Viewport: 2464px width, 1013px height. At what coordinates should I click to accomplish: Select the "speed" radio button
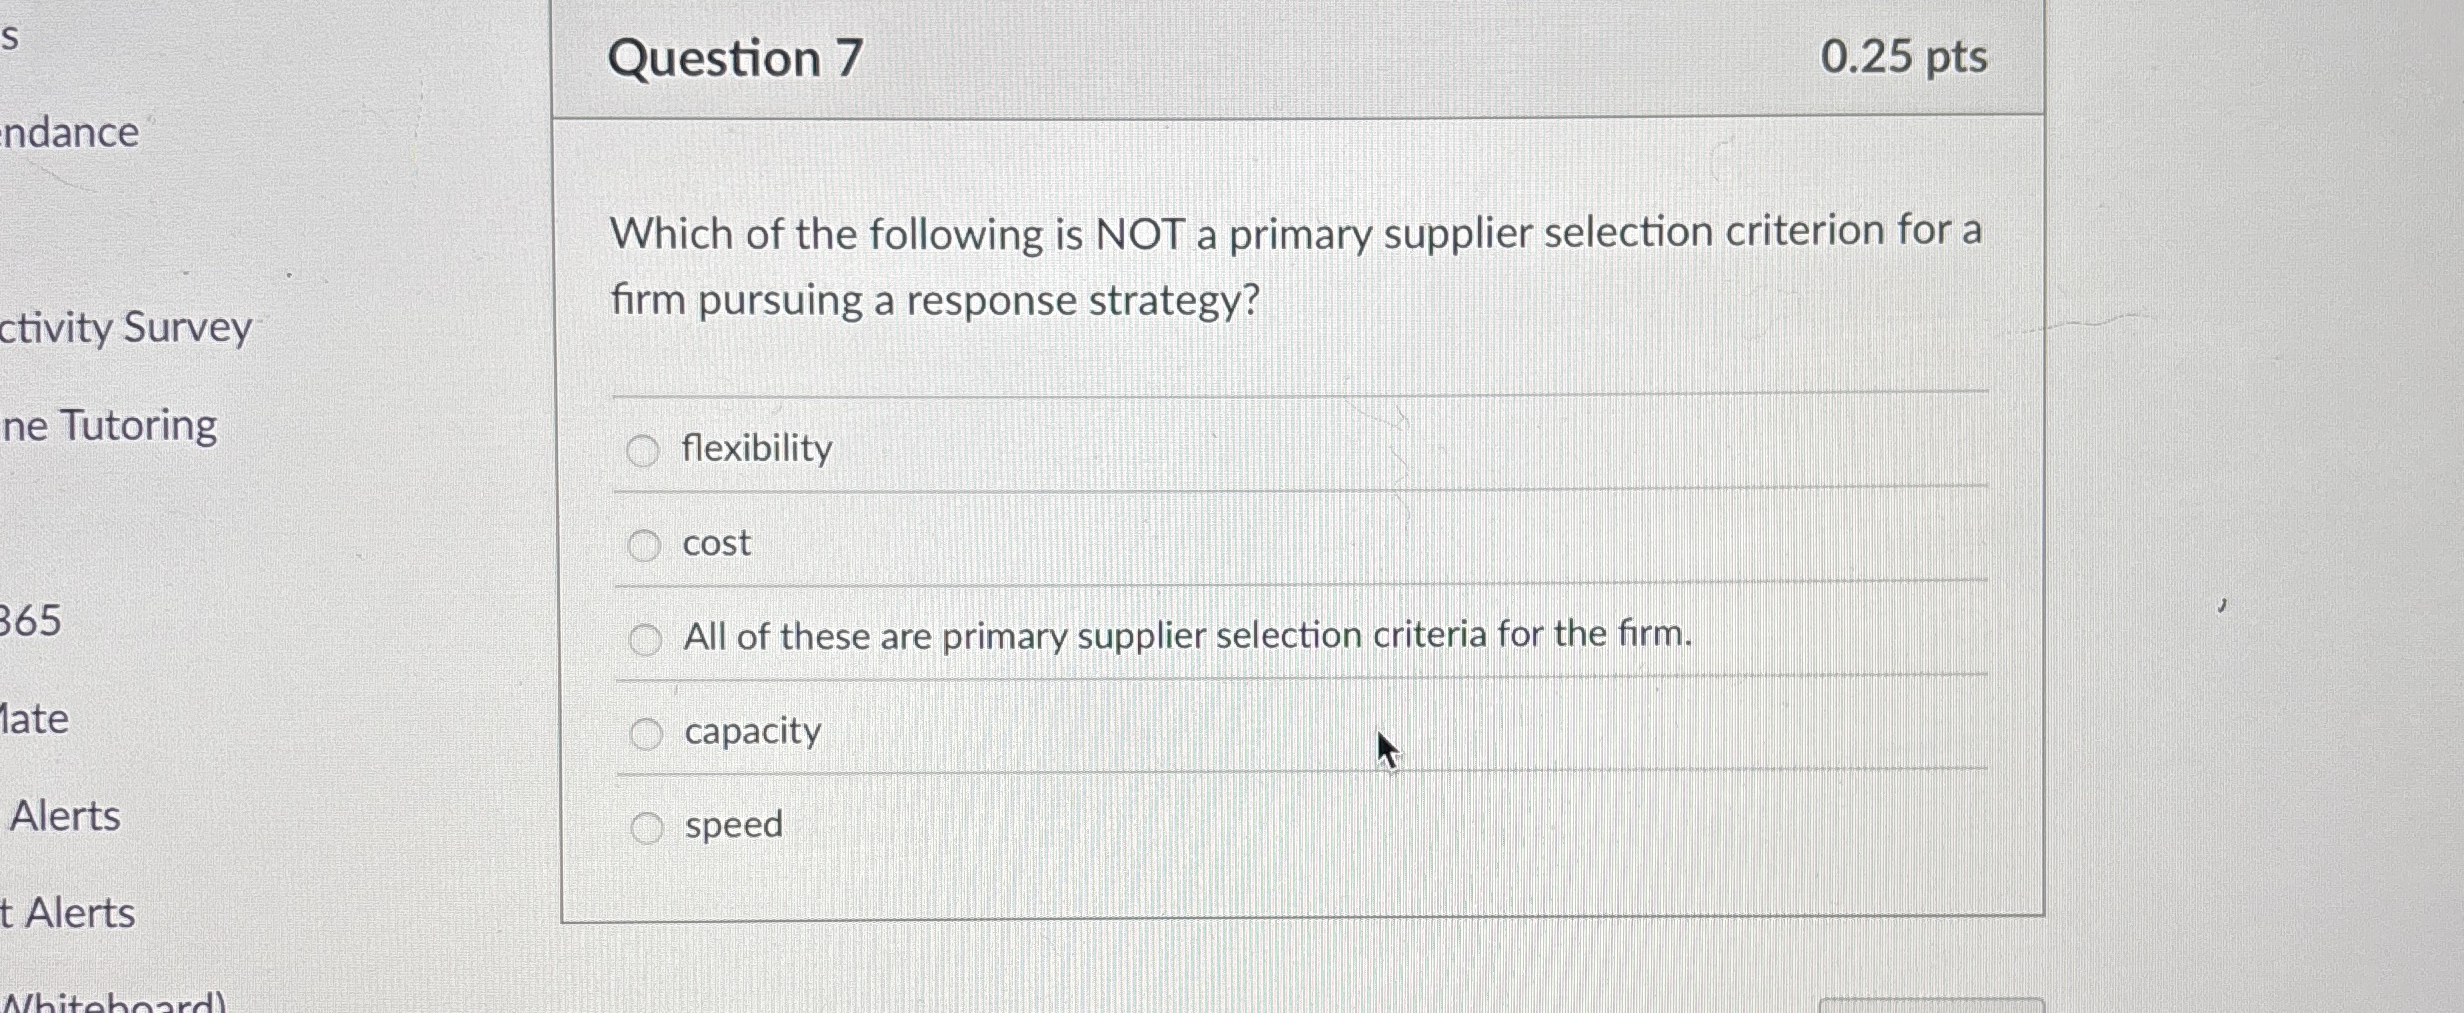click(647, 828)
